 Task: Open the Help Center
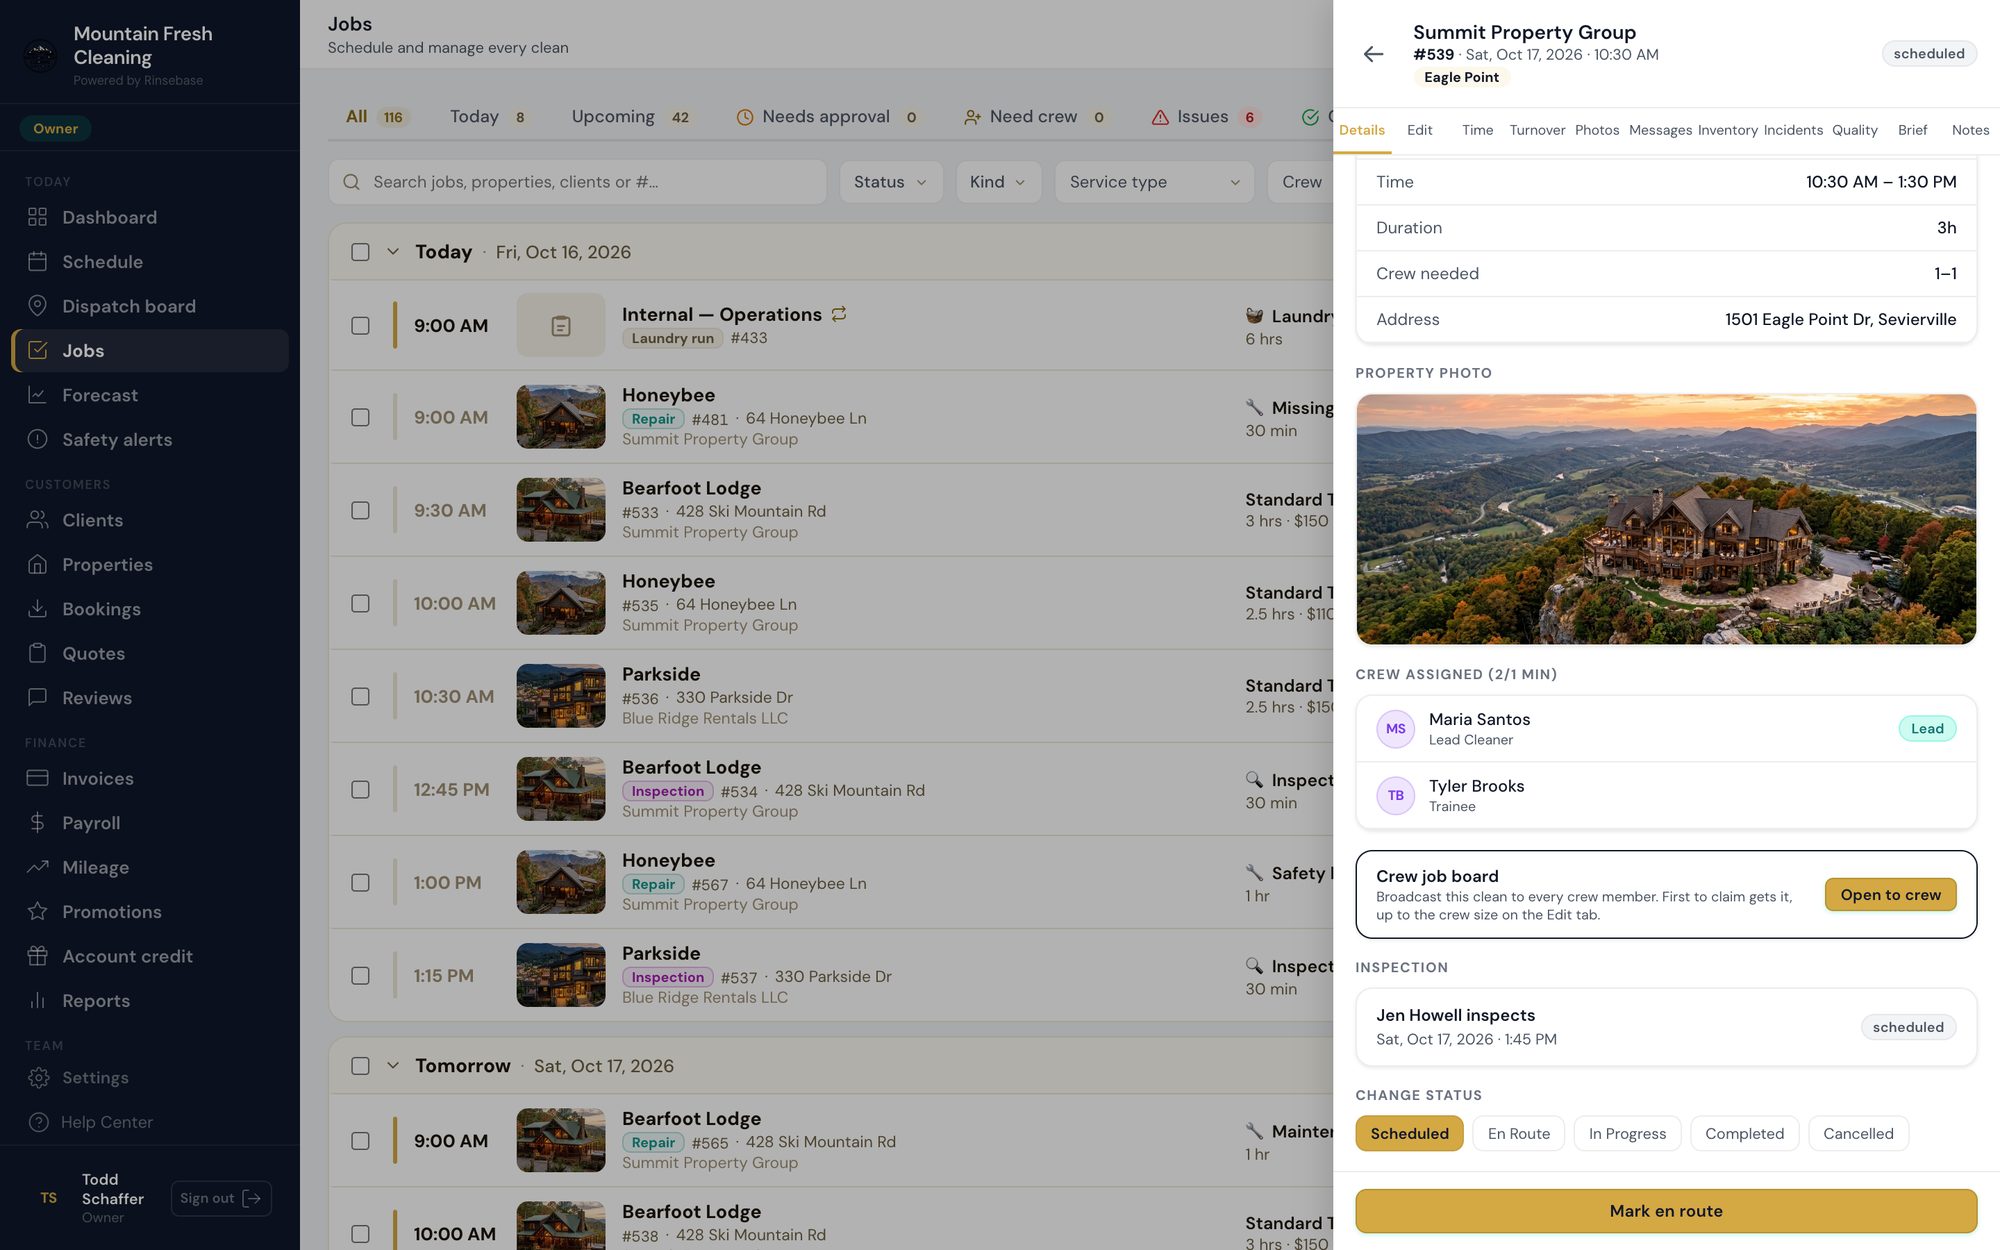click(150, 1122)
